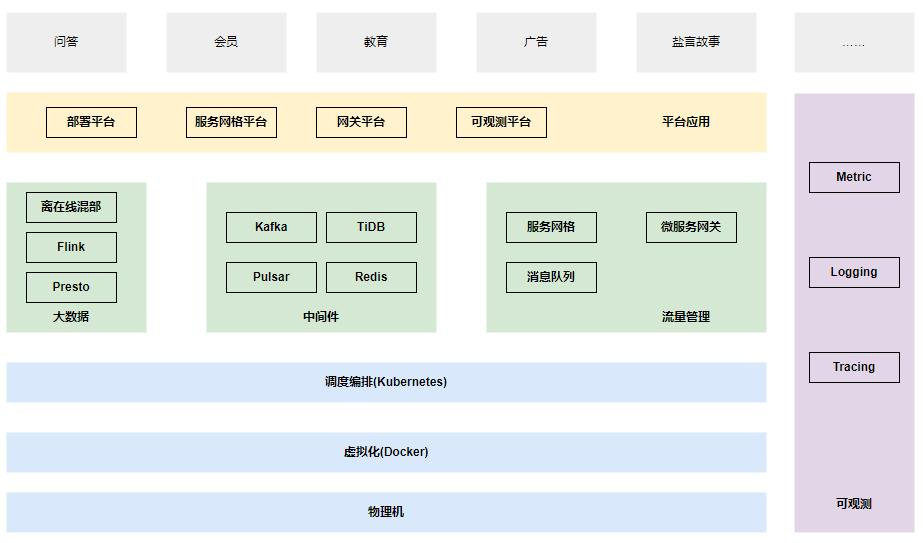
Task: Select the 消息队列 box
Action: click(552, 277)
